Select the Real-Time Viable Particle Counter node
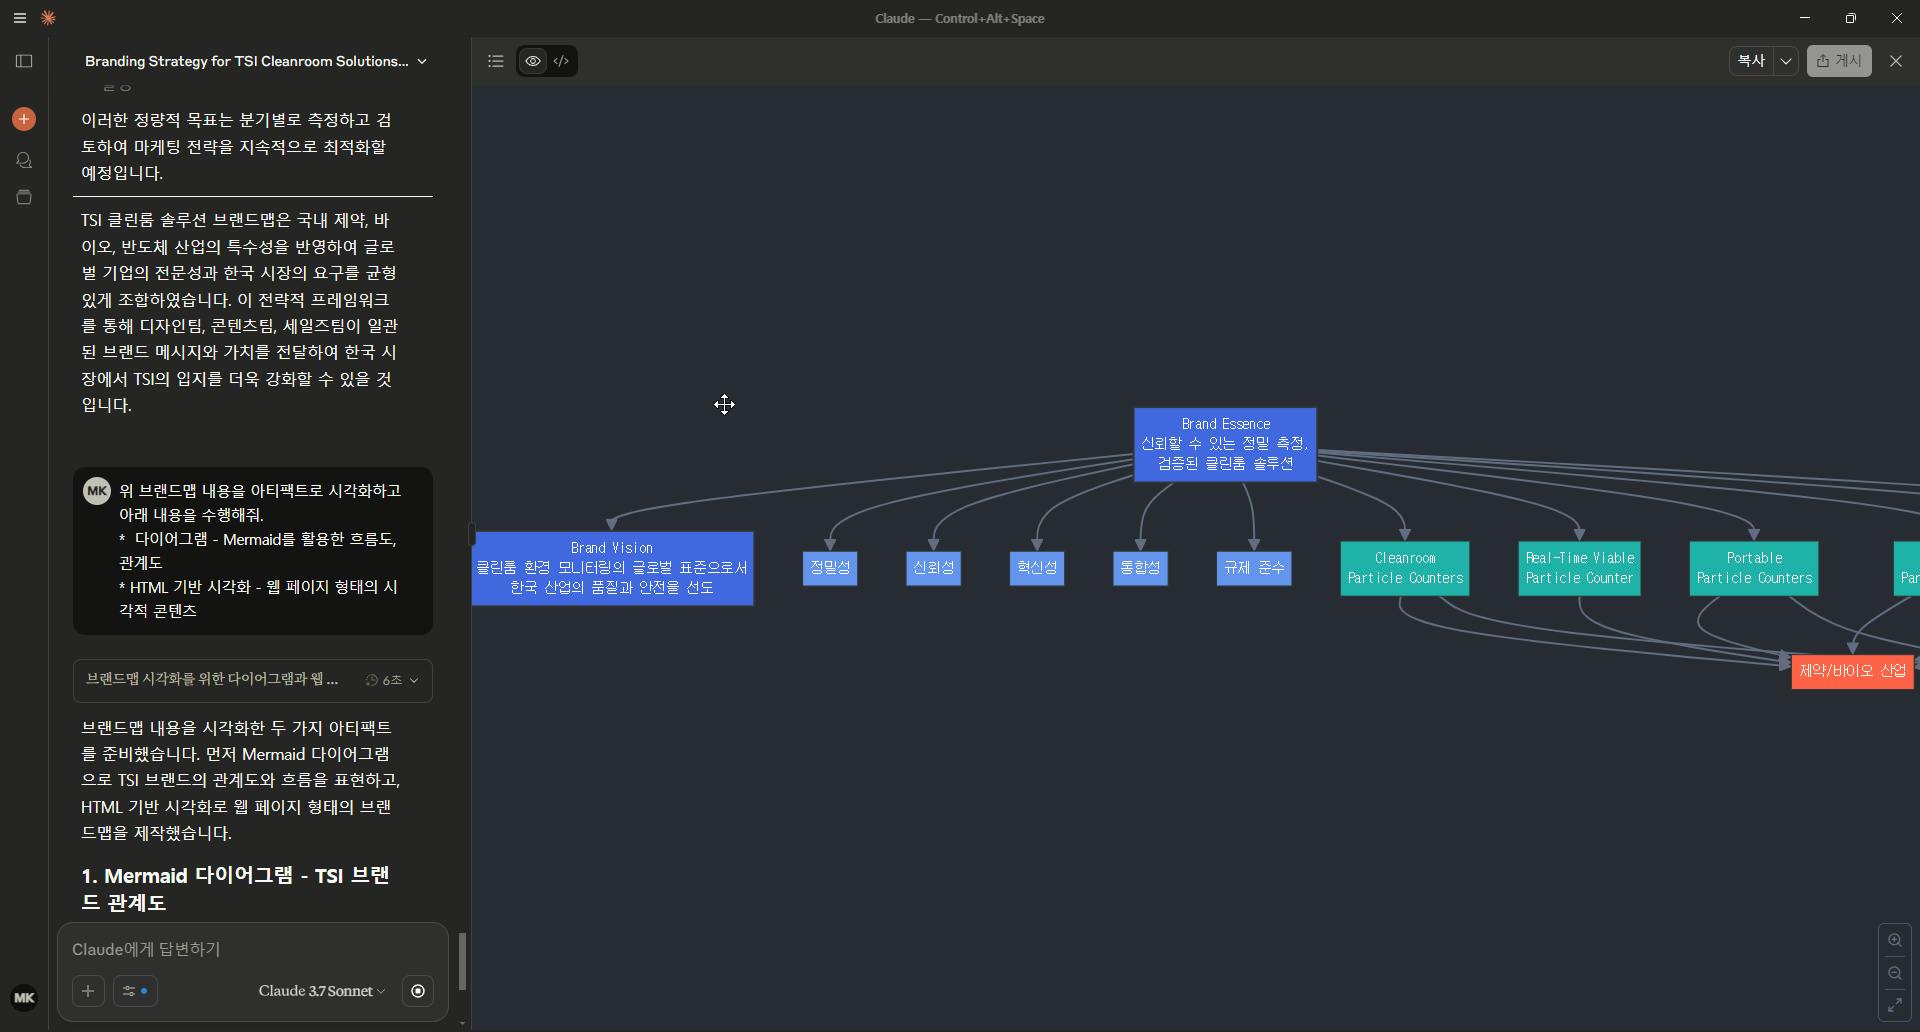 [x=1580, y=568]
